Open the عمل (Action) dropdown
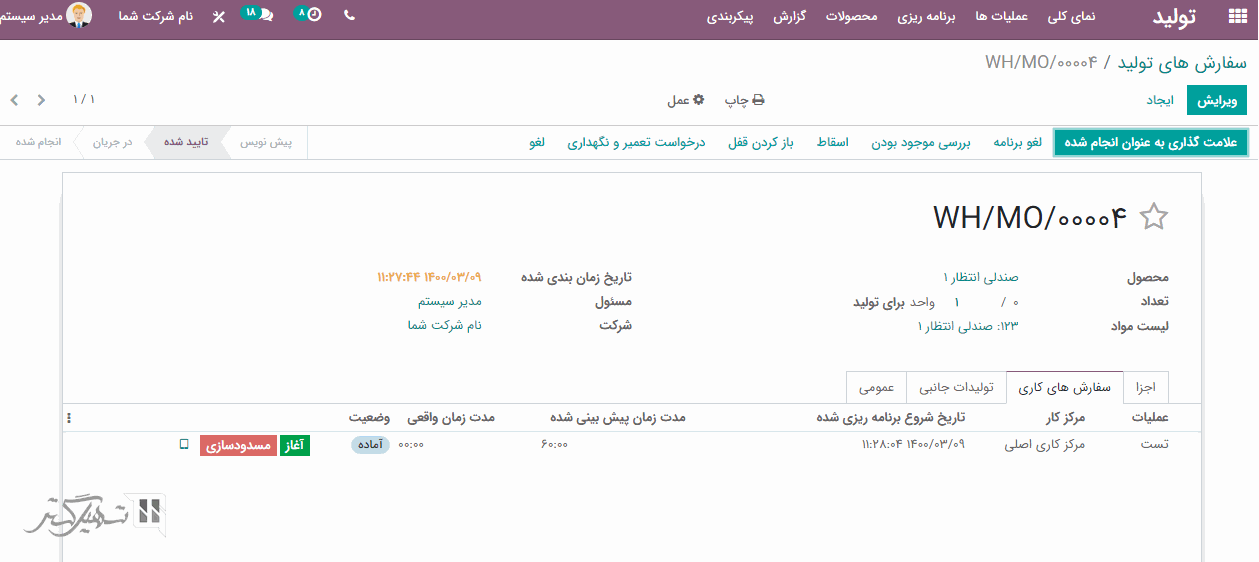Image resolution: width=1259 pixels, height=562 pixels. (686, 100)
